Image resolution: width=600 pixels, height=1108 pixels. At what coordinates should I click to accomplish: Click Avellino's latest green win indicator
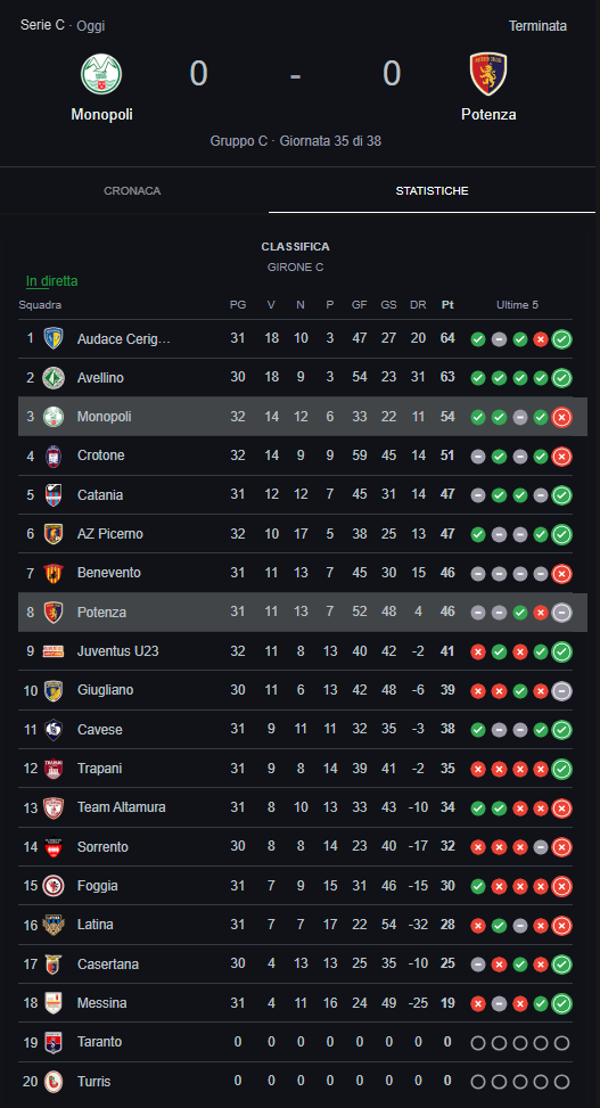[562, 378]
